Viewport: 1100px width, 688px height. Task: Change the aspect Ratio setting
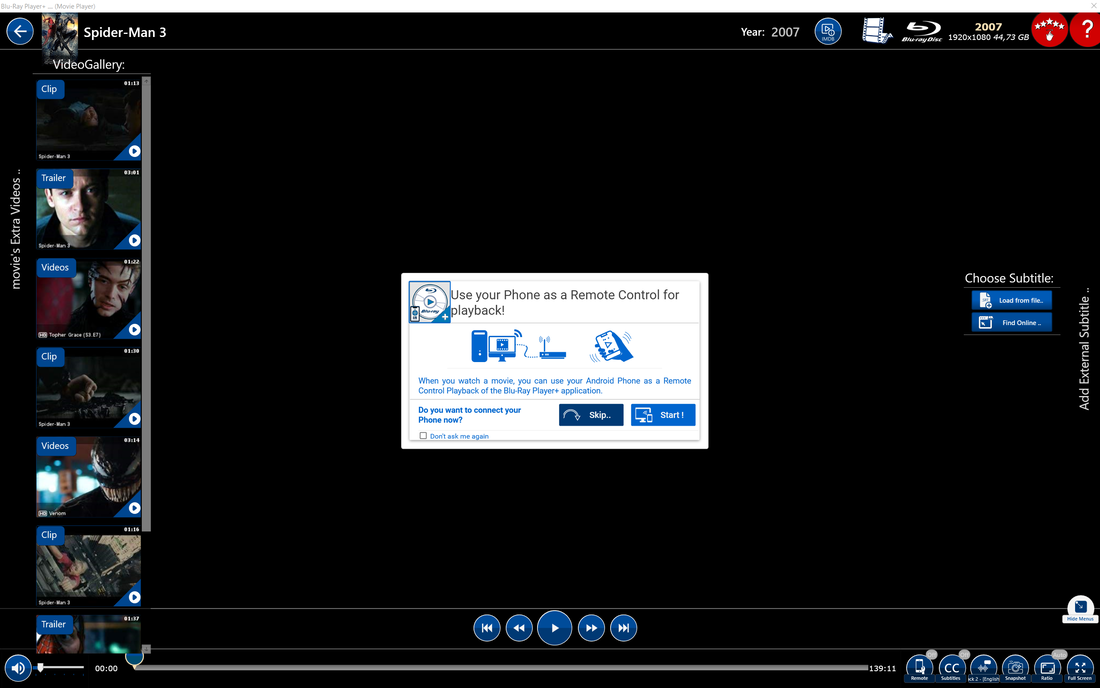[x=1047, y=668]
